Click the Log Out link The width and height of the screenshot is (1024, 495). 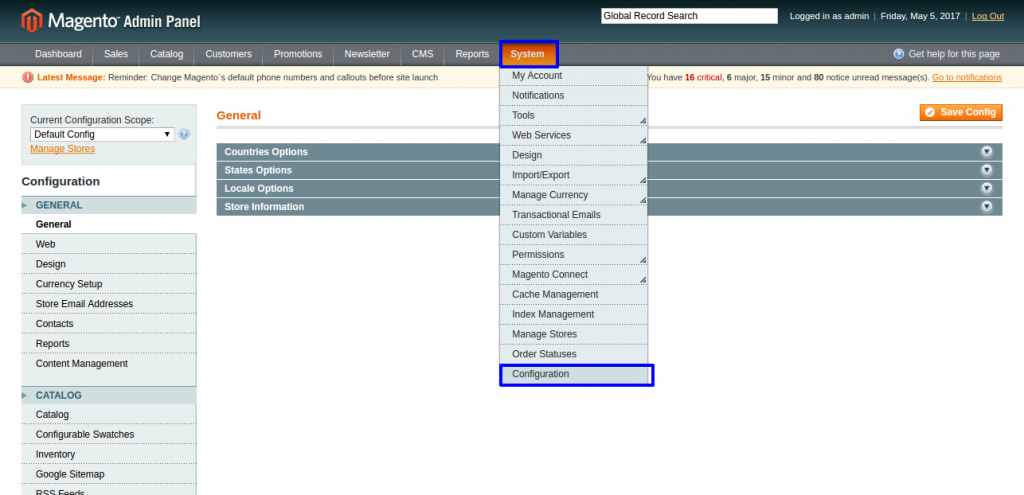point(987,16)
